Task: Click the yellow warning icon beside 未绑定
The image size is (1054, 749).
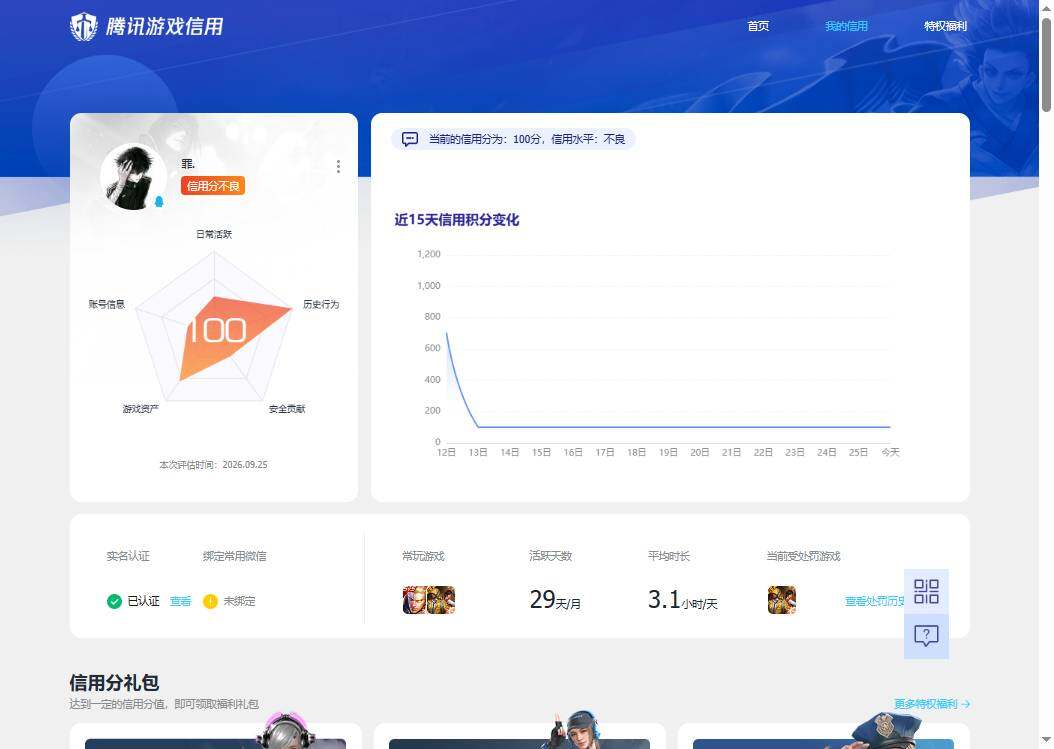Action: 210,601
